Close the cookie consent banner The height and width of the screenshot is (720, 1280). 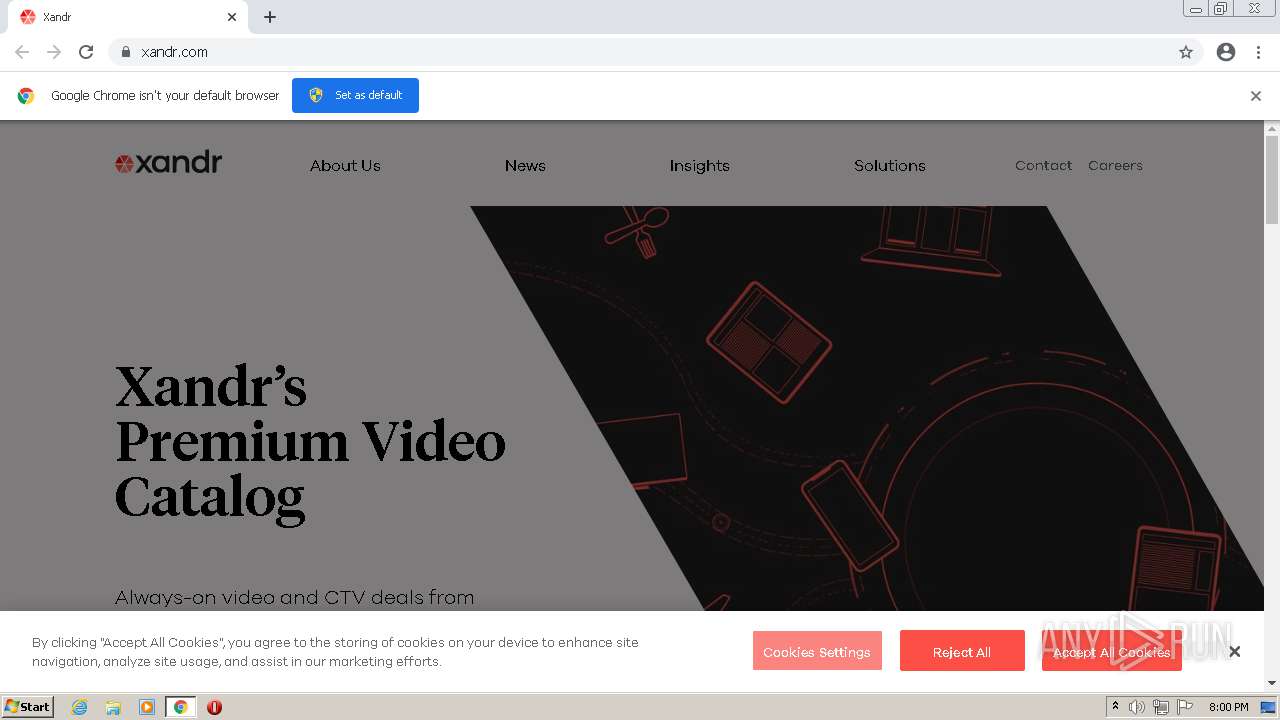pos(1235,652)
